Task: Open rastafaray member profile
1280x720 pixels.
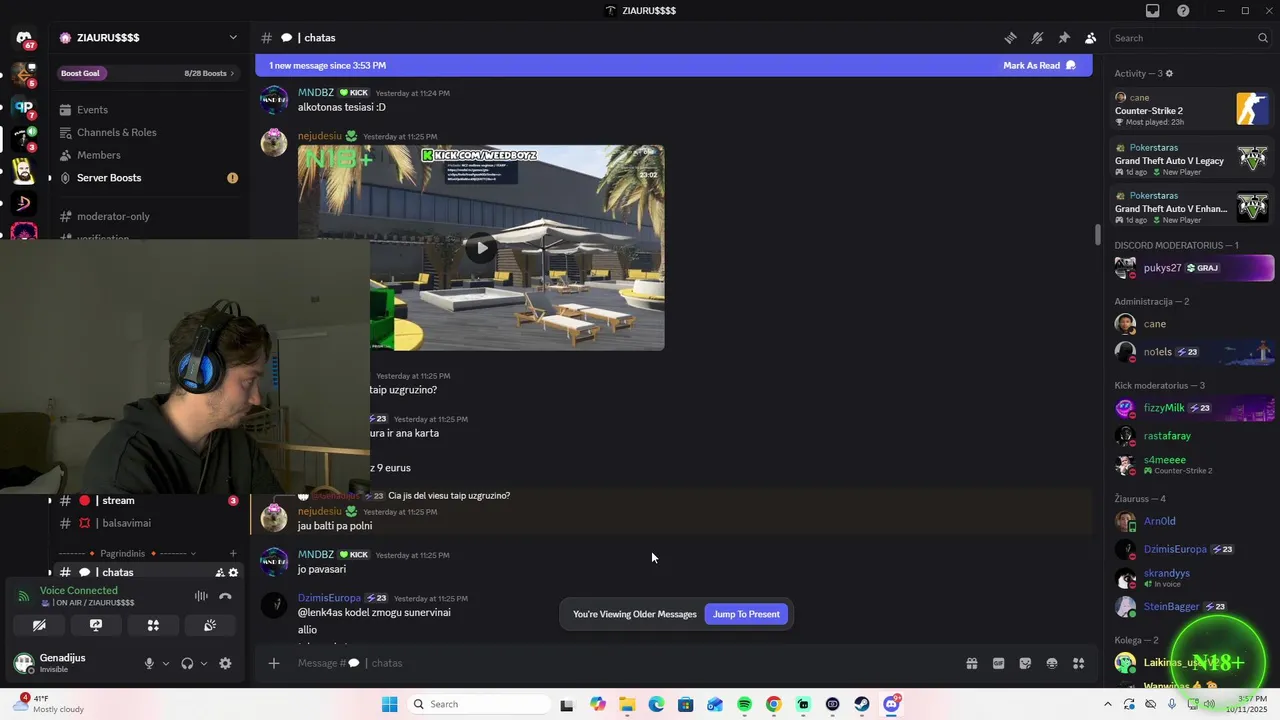Action: 1194,436
